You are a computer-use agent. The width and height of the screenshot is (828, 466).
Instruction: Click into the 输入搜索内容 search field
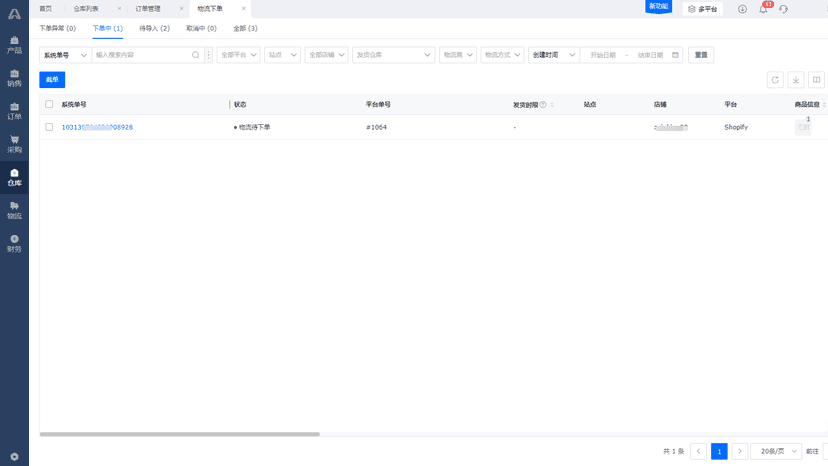[x=142, y=55]
